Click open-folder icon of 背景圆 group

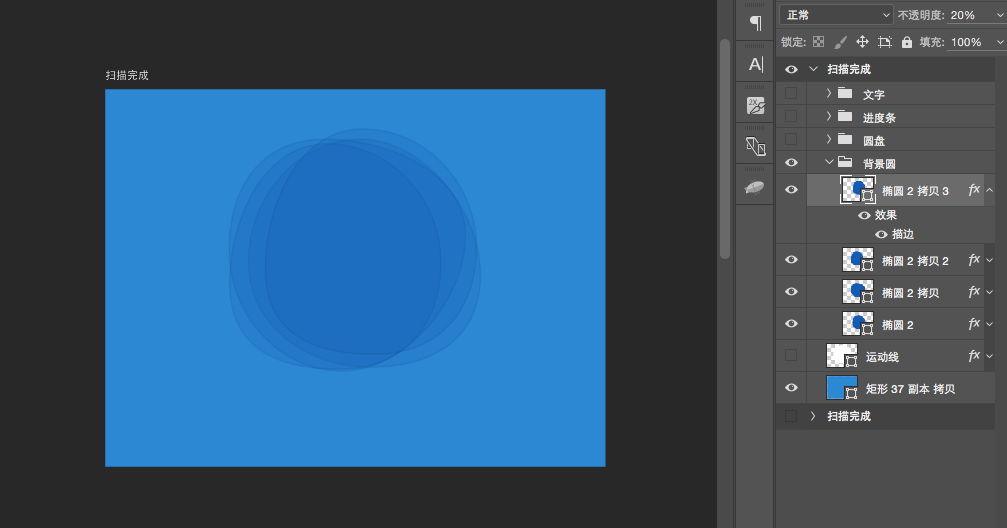(845, 163)
